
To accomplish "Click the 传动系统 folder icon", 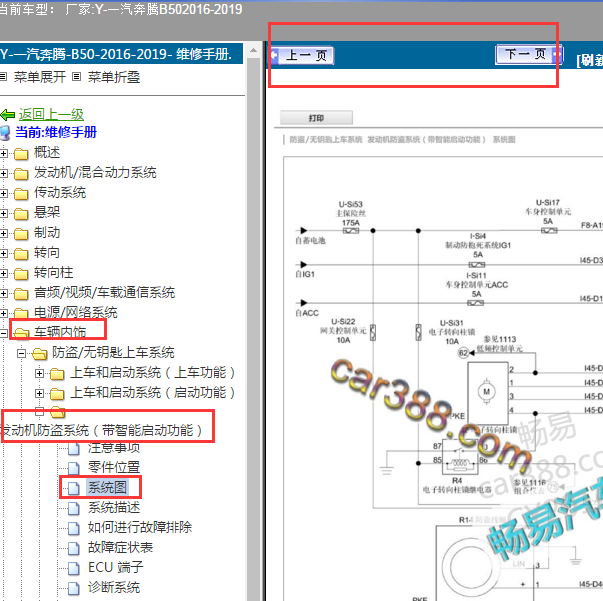I will pos(22,194).
